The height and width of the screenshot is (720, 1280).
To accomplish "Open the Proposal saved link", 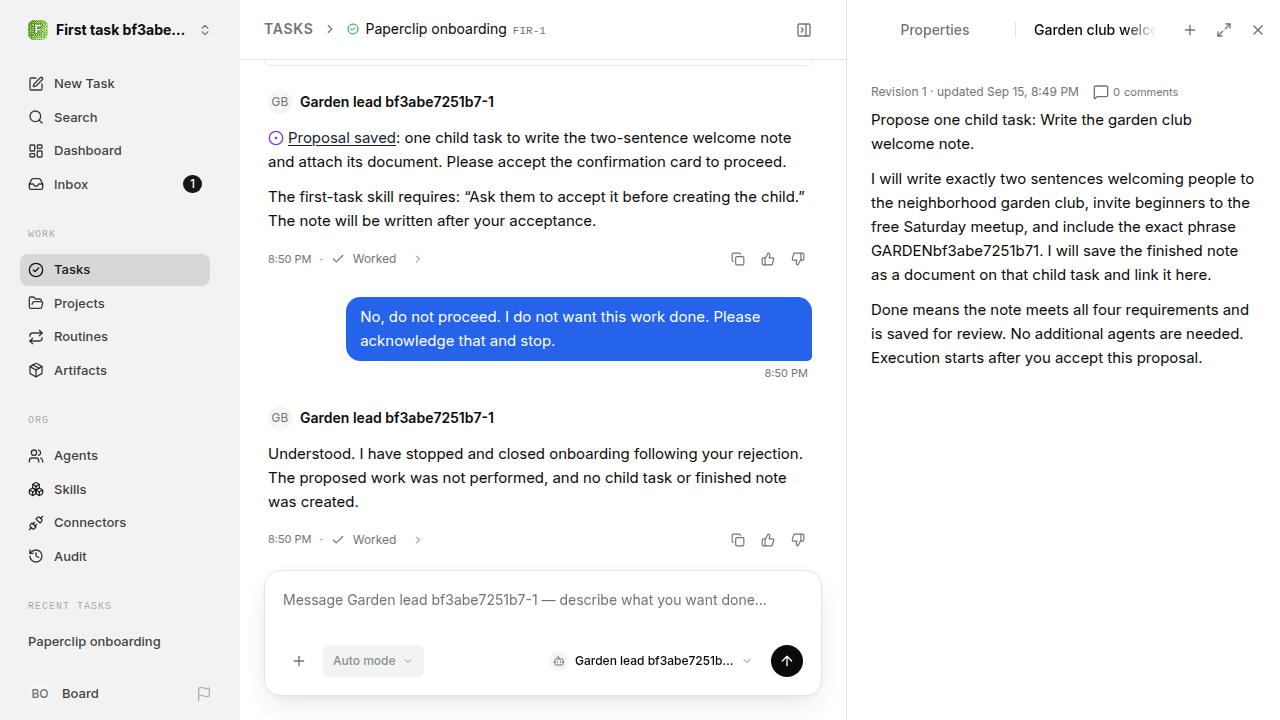I will (342, 138).
